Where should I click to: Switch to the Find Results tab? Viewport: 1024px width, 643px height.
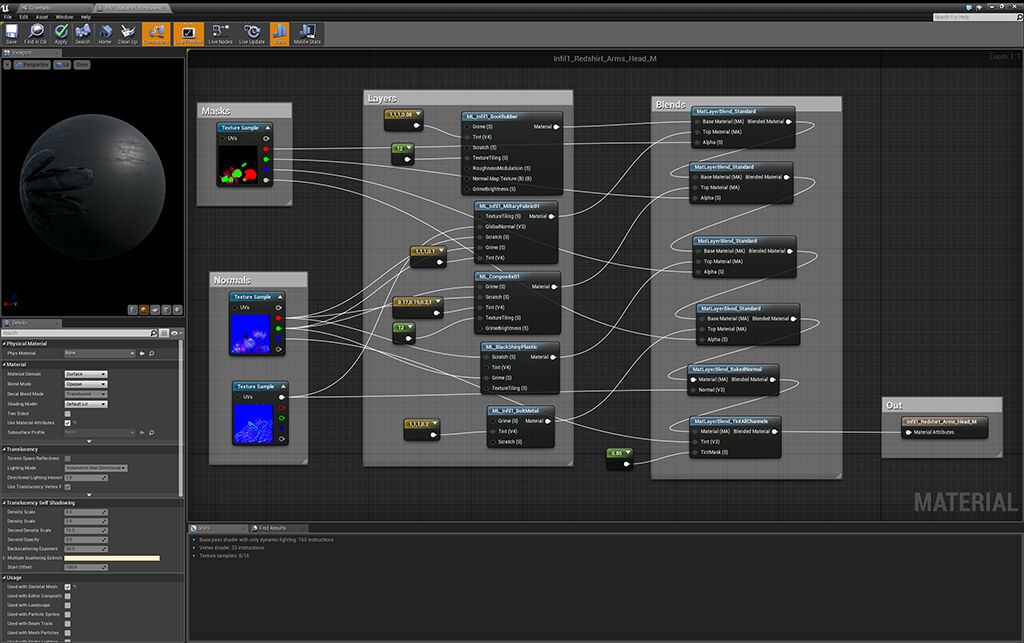coord(273,528)
